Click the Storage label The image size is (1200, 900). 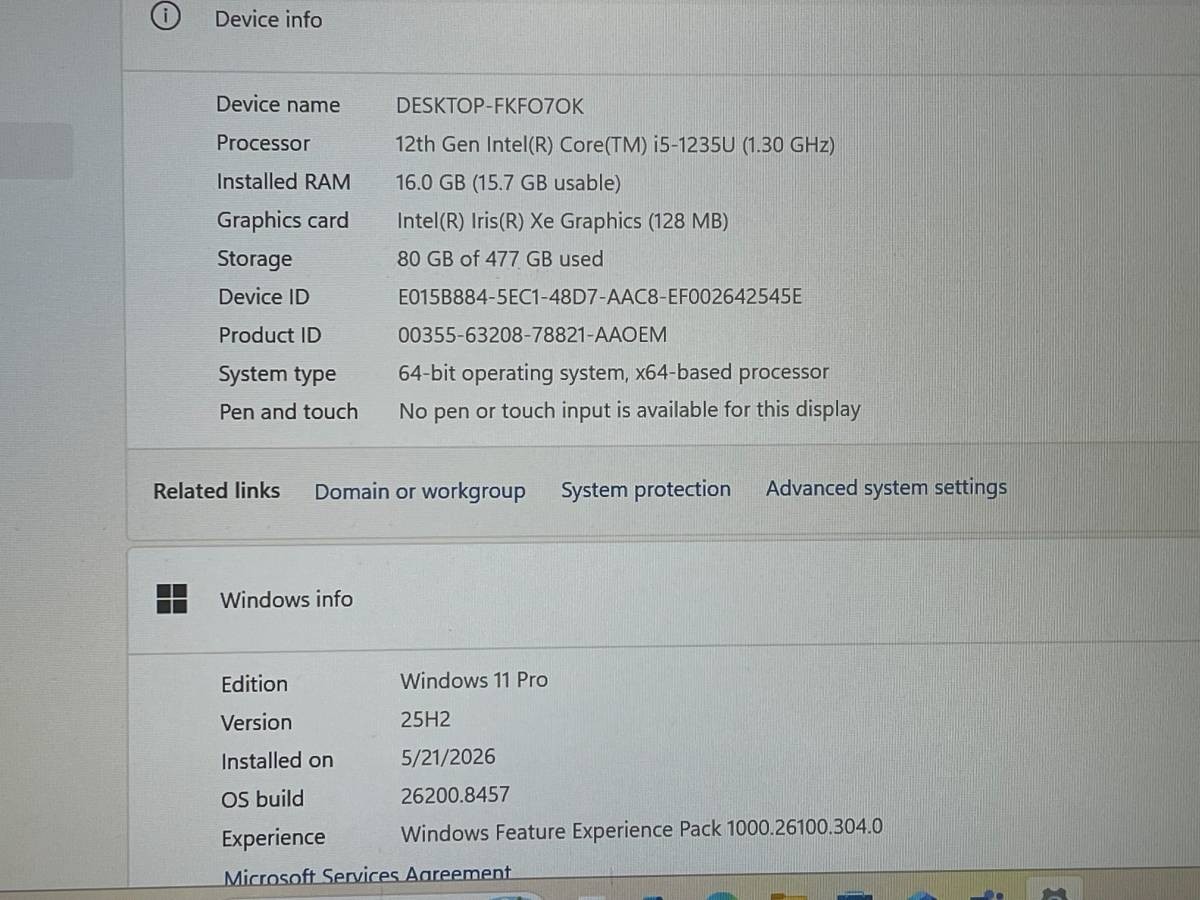255,259
